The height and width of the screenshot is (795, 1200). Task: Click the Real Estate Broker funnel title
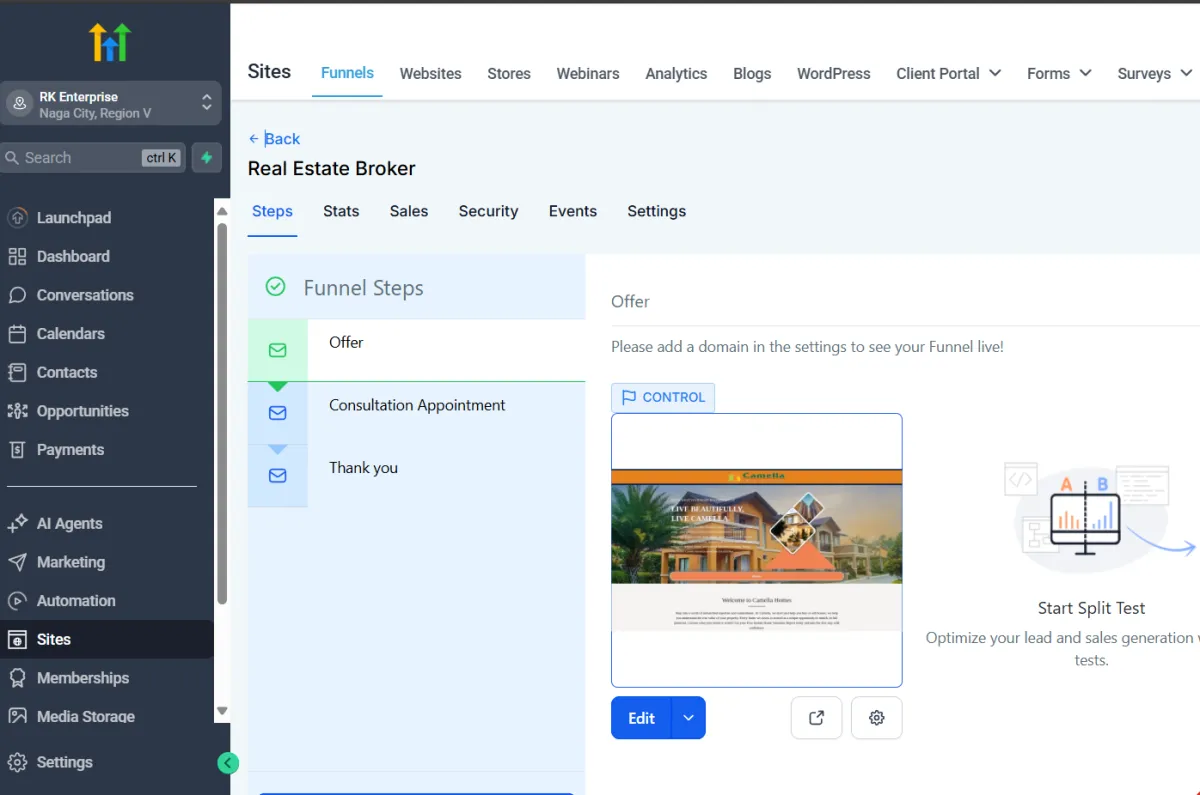[x=332, y=169]
